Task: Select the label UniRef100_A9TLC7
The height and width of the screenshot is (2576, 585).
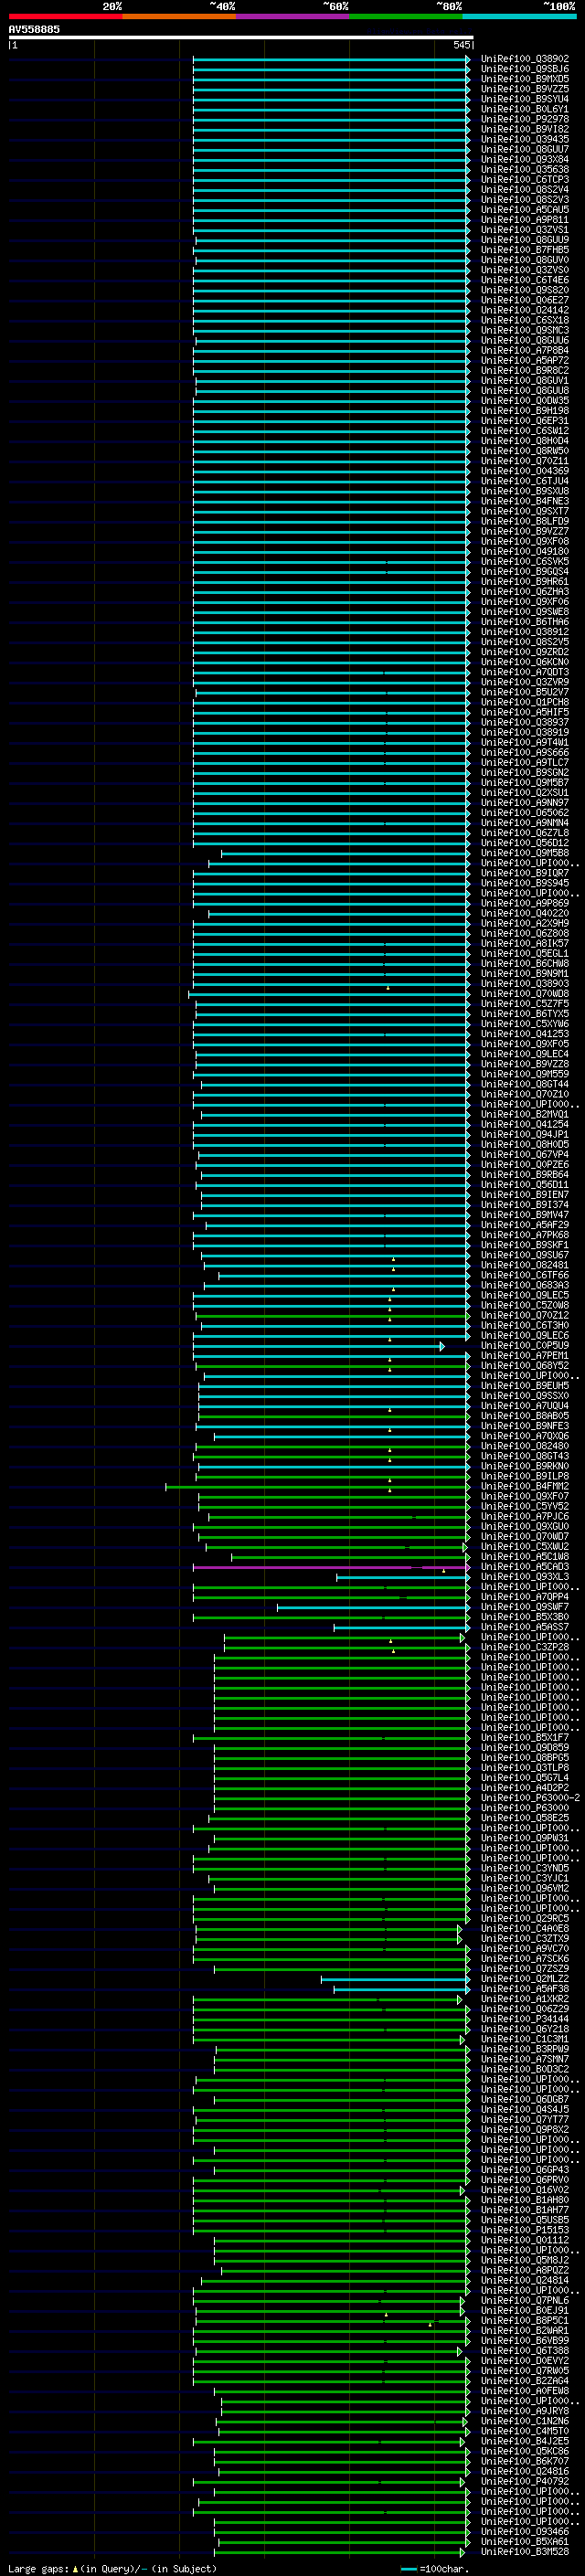Action: [525, 763]
